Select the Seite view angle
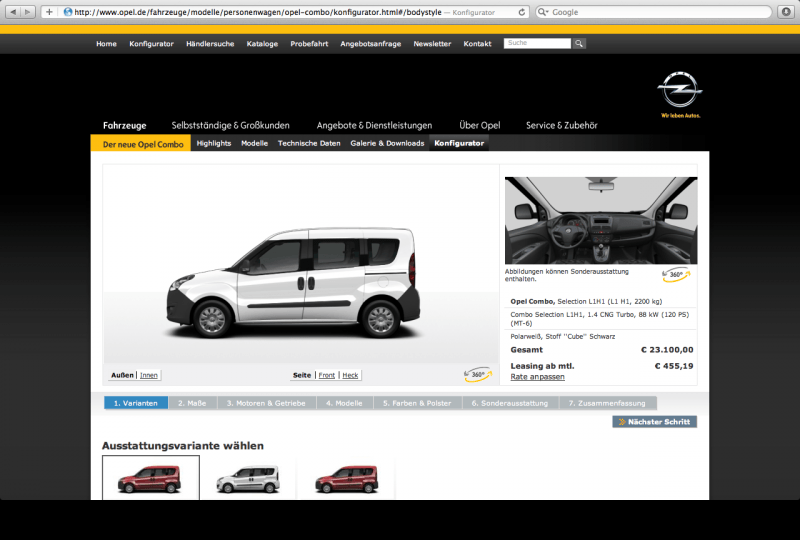The image size is (800, 540). (302, 375)
